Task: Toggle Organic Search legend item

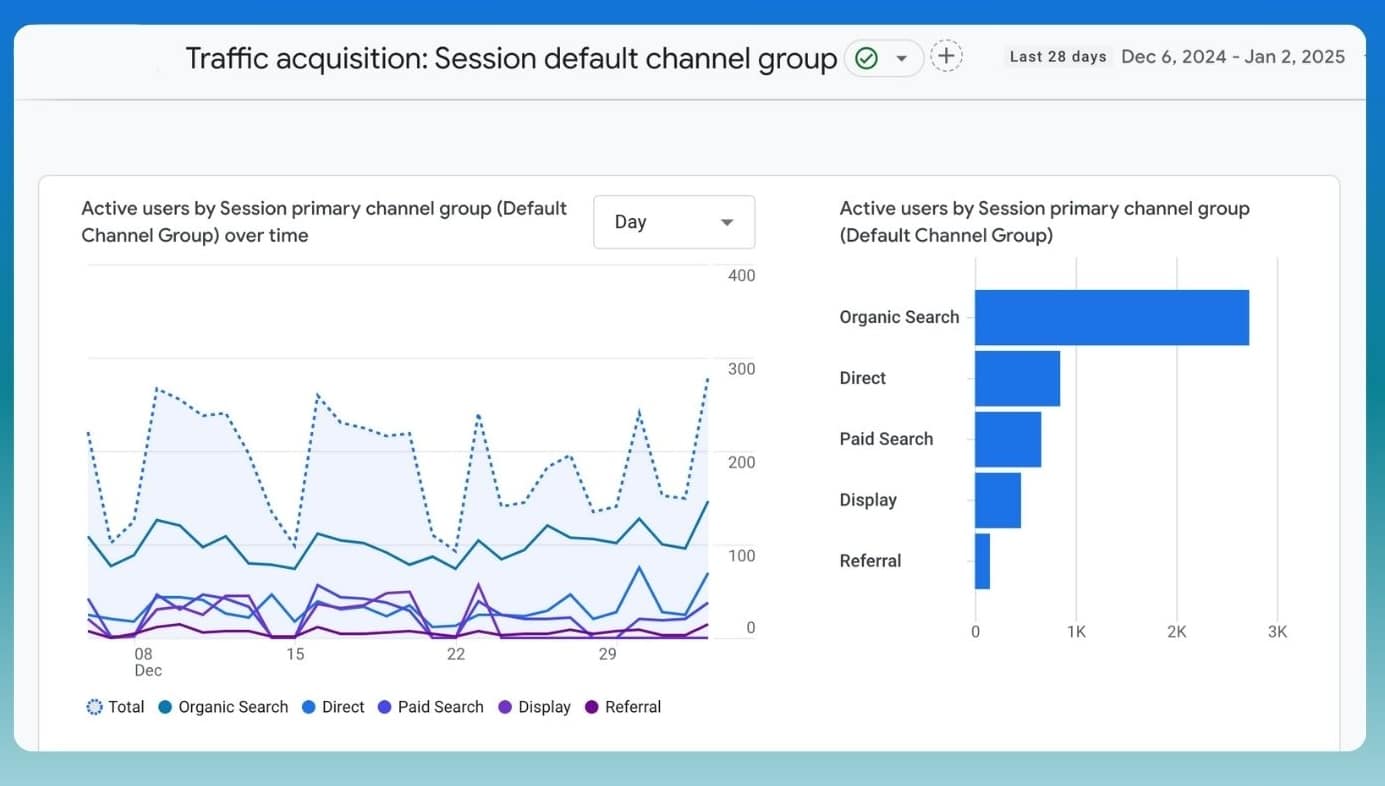Action: 223,707
